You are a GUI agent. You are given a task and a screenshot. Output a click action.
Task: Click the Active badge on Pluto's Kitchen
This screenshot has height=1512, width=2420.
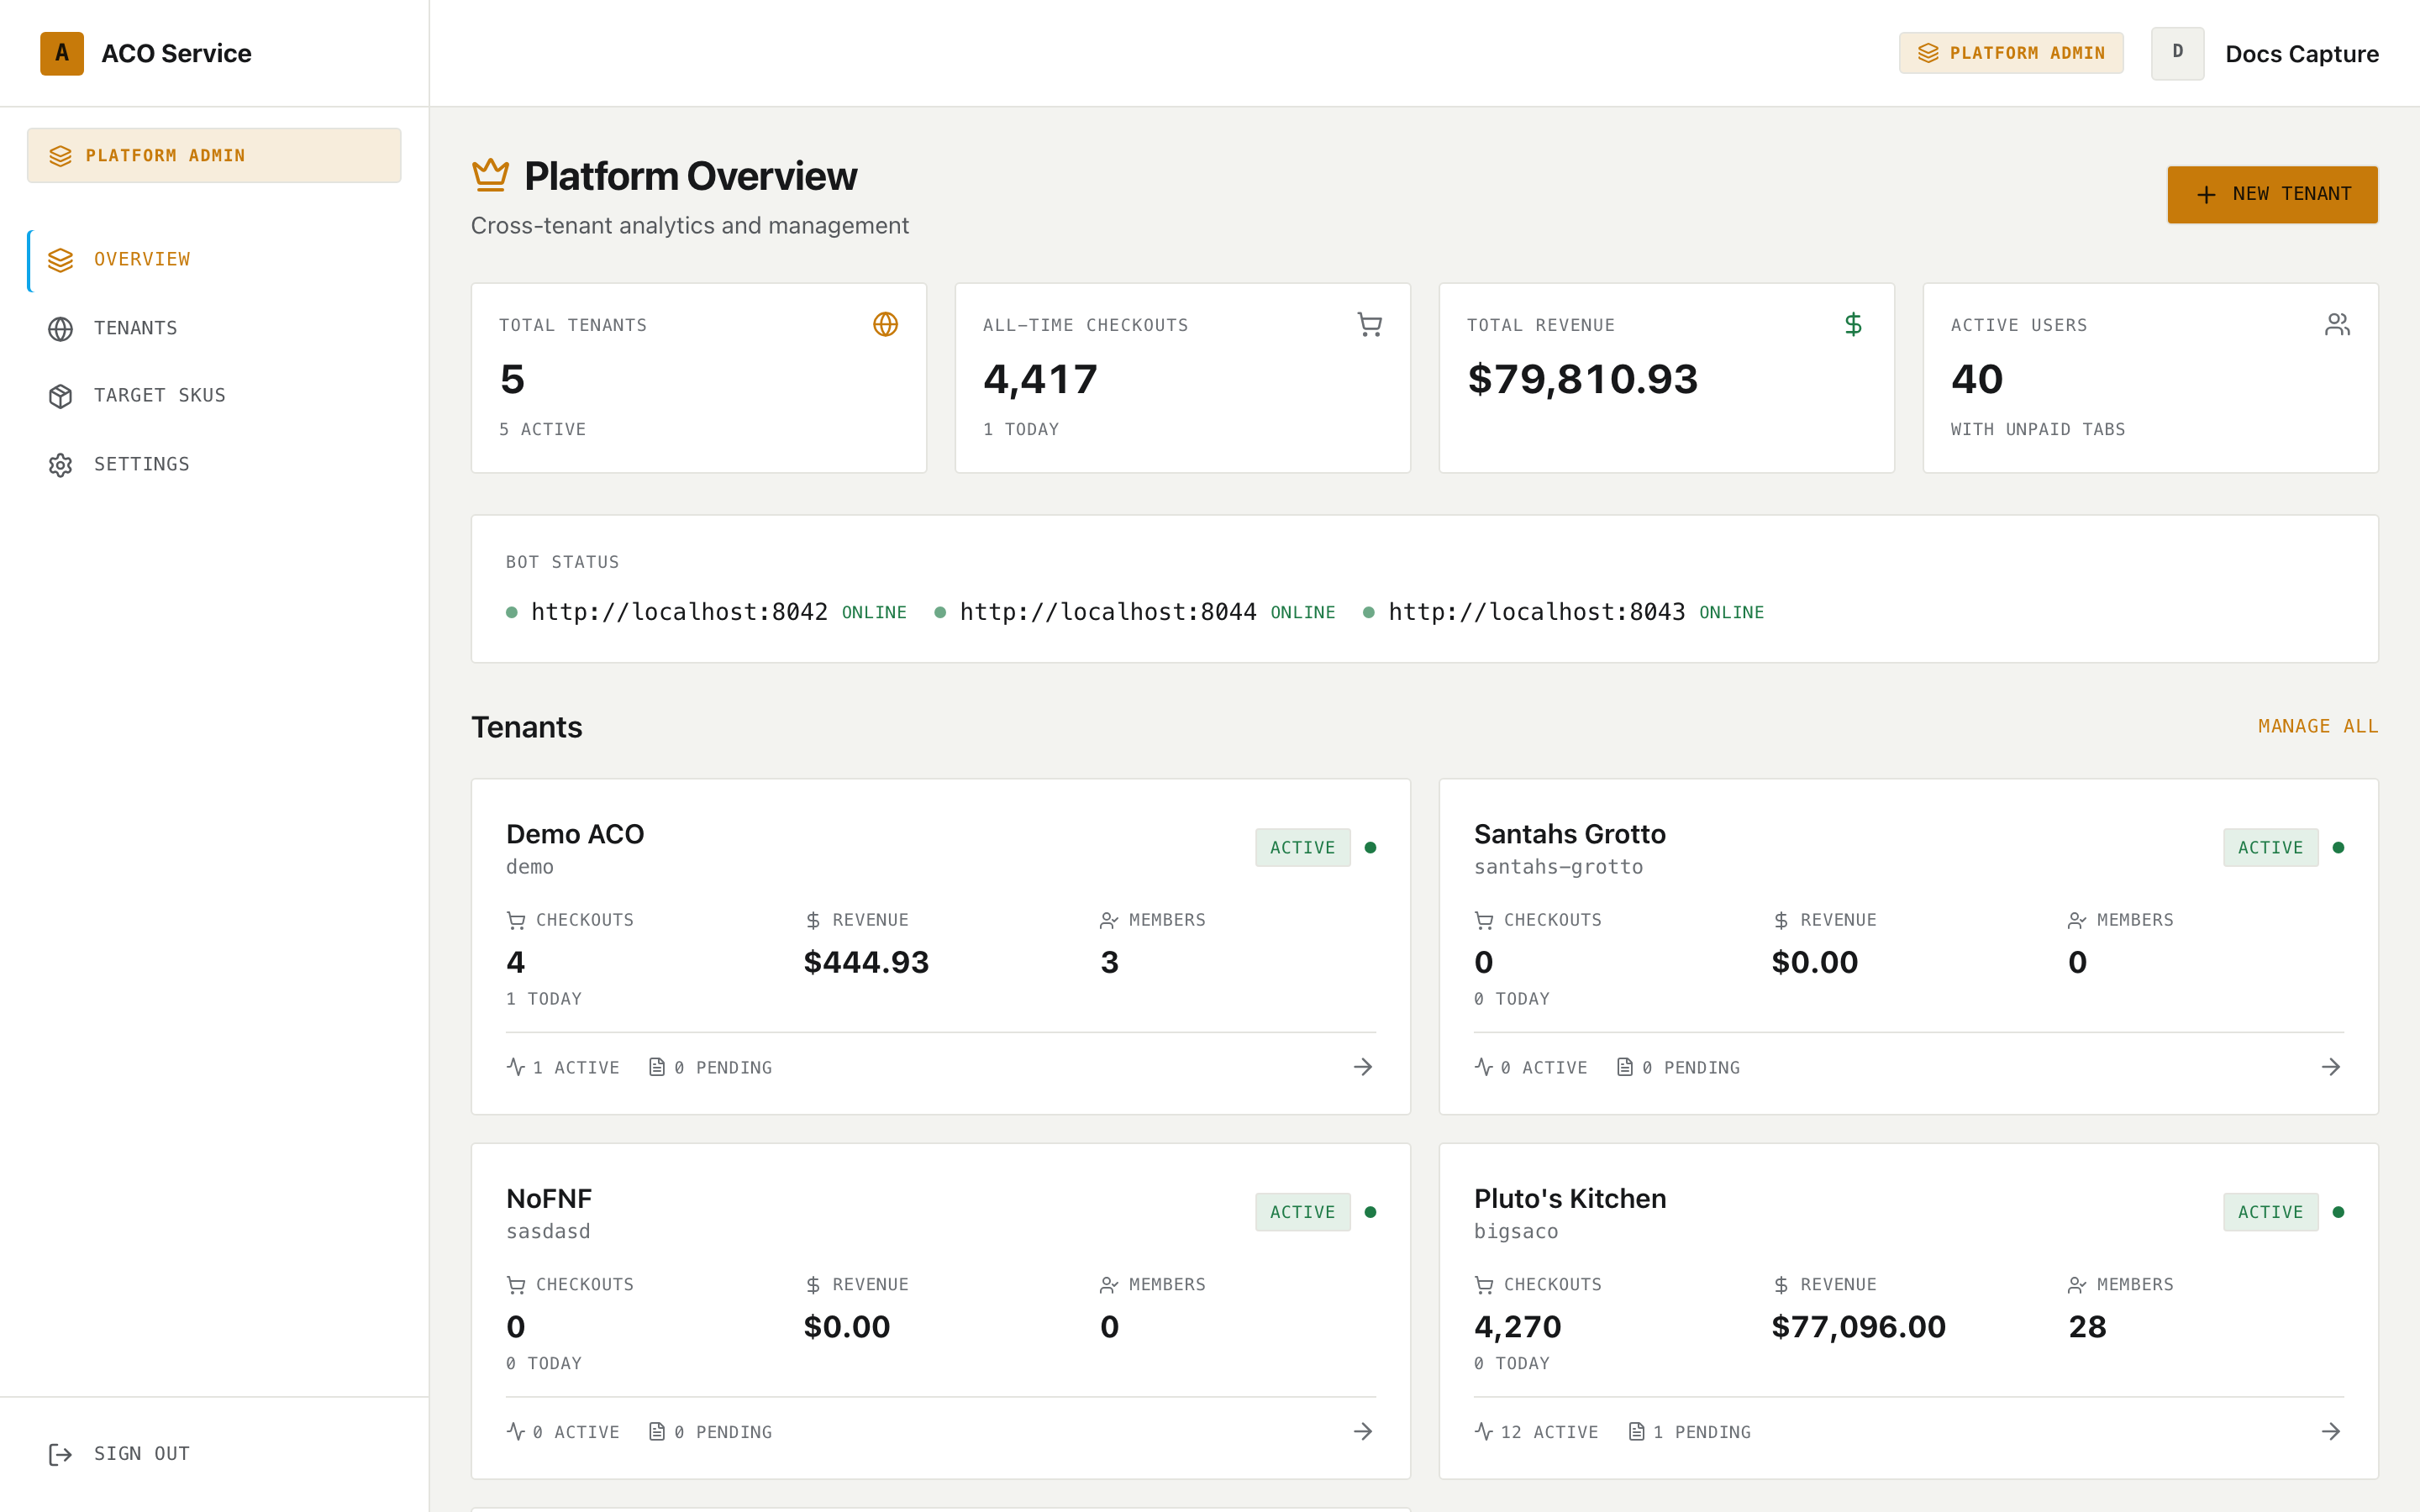coord(2270,1212)
